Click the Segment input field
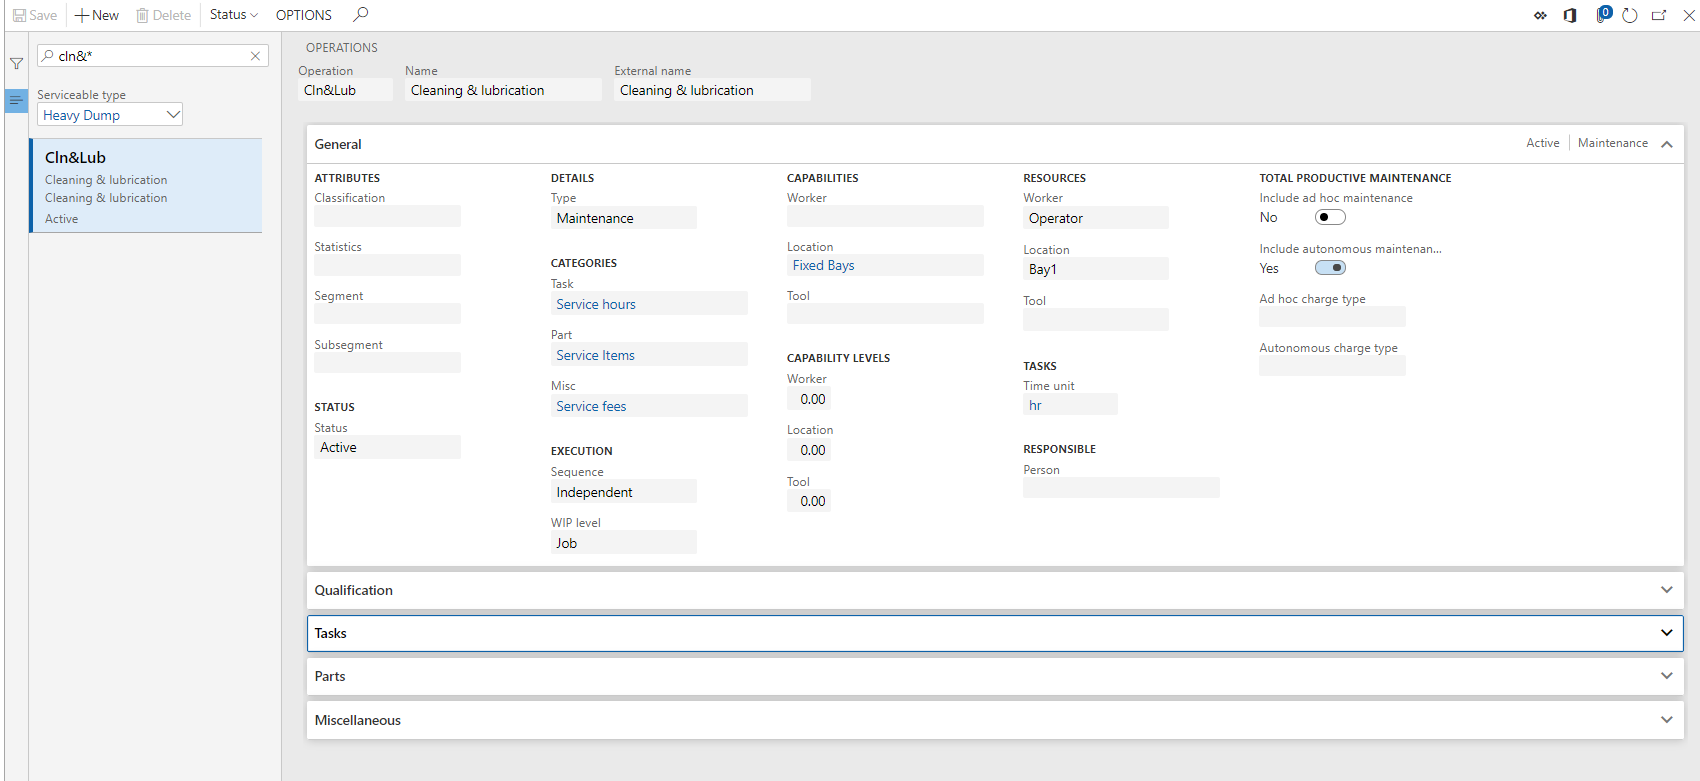The width and height of the screenshot is (1700, 781). click(388, 314)
